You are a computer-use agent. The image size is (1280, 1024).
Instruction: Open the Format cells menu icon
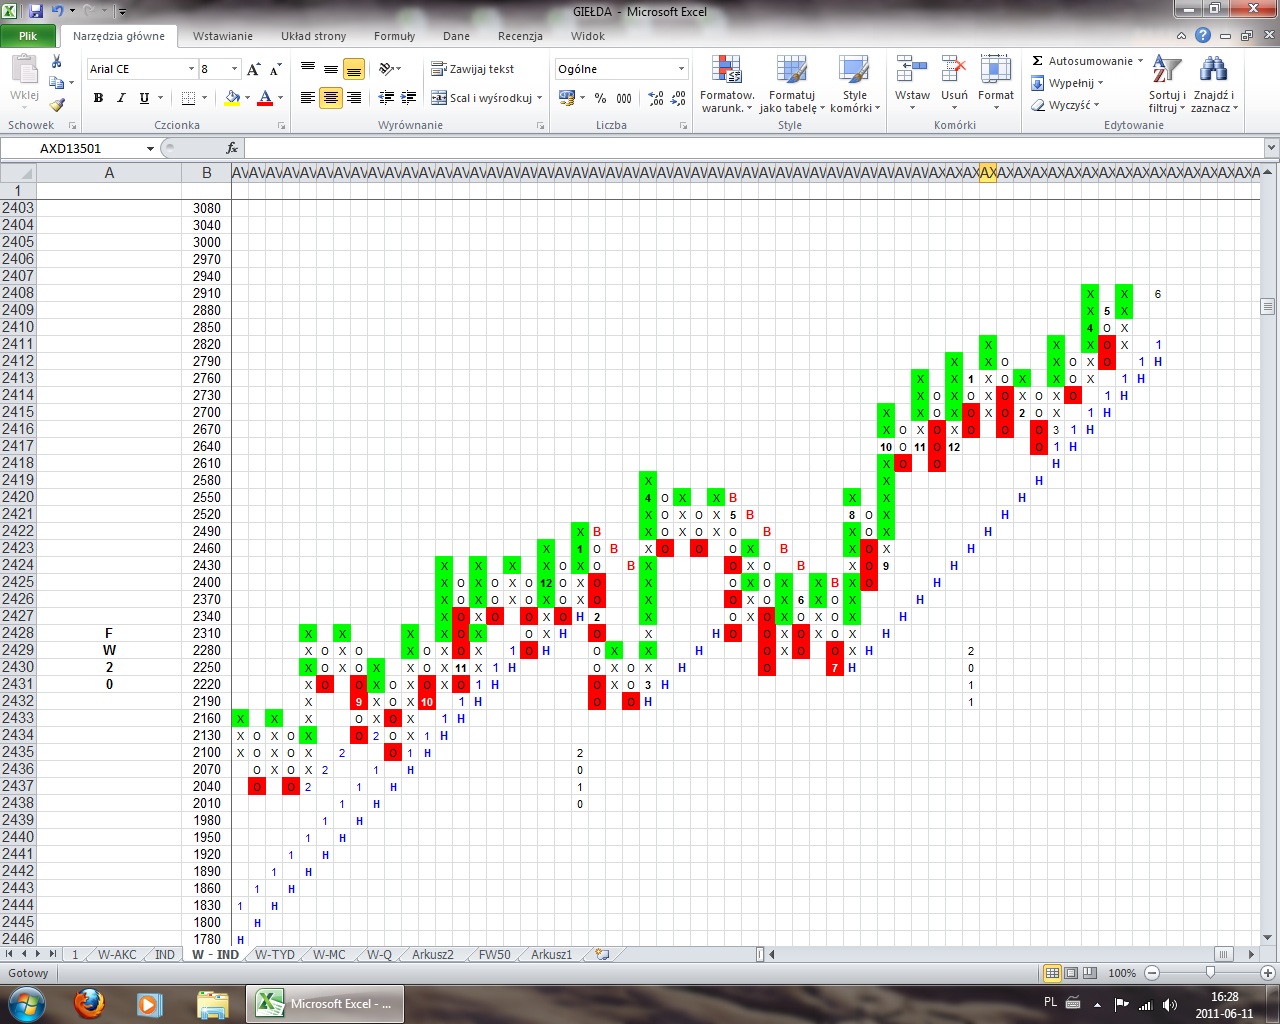996,70
